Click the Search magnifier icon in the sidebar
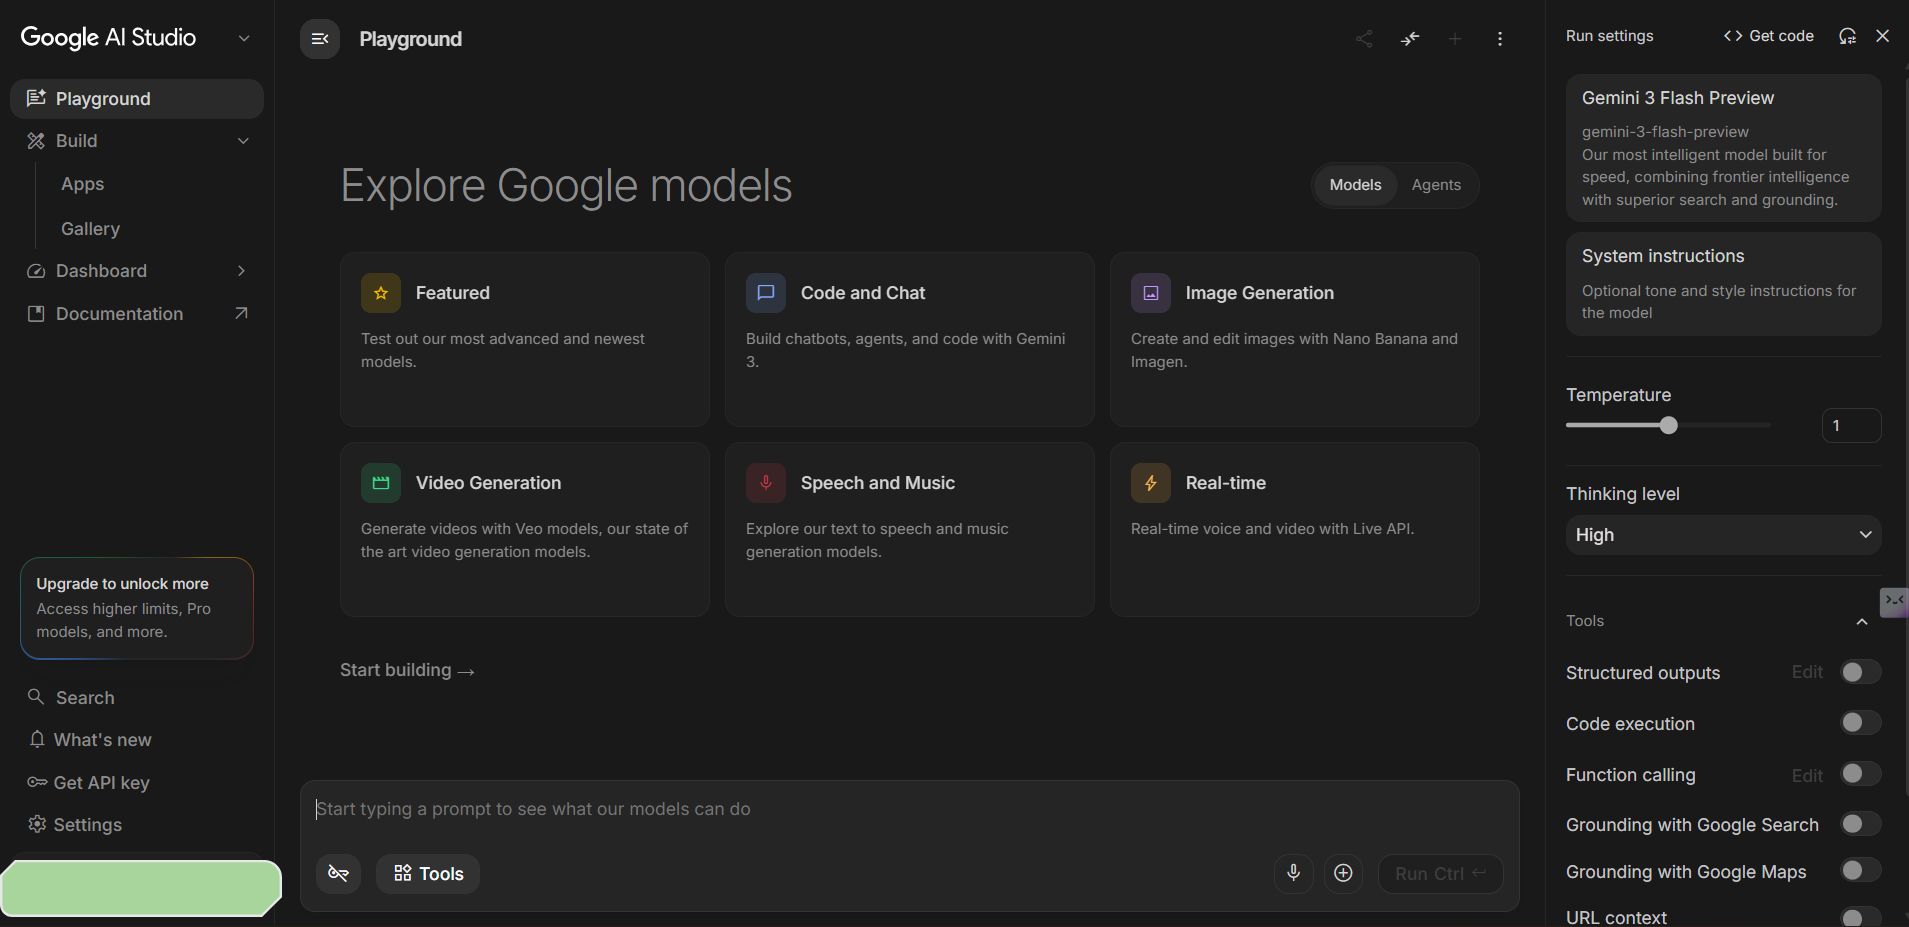 36,697
